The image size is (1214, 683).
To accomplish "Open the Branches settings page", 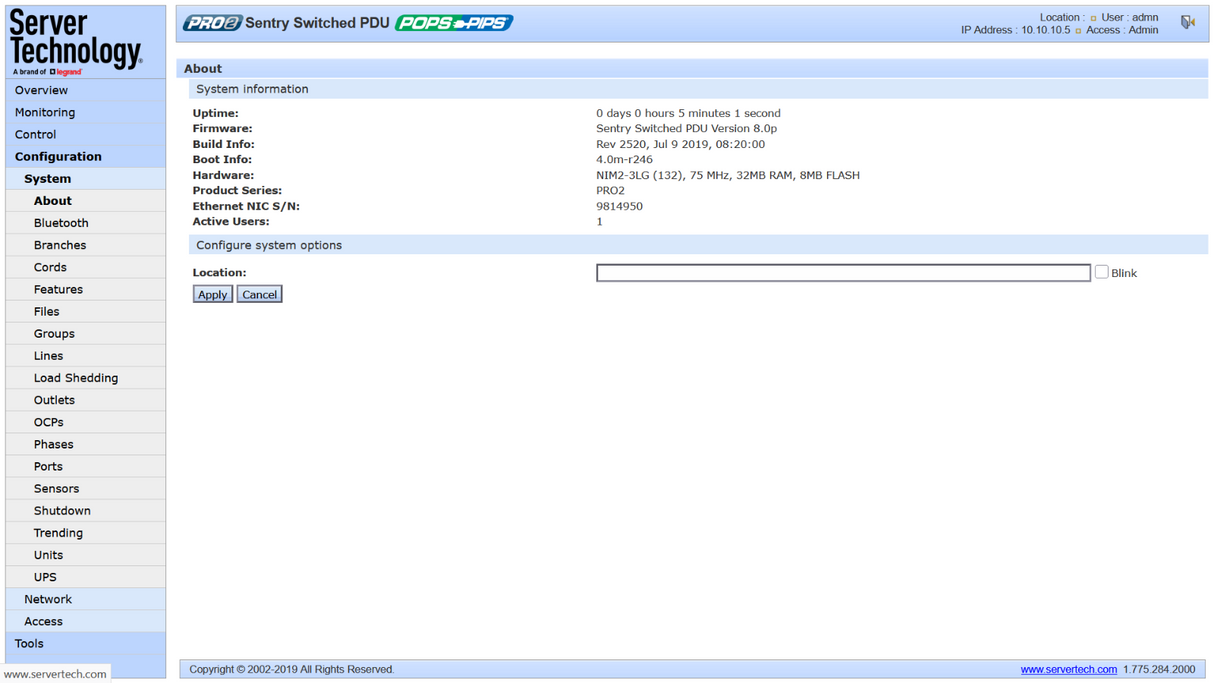I will [x=86, y=245].
